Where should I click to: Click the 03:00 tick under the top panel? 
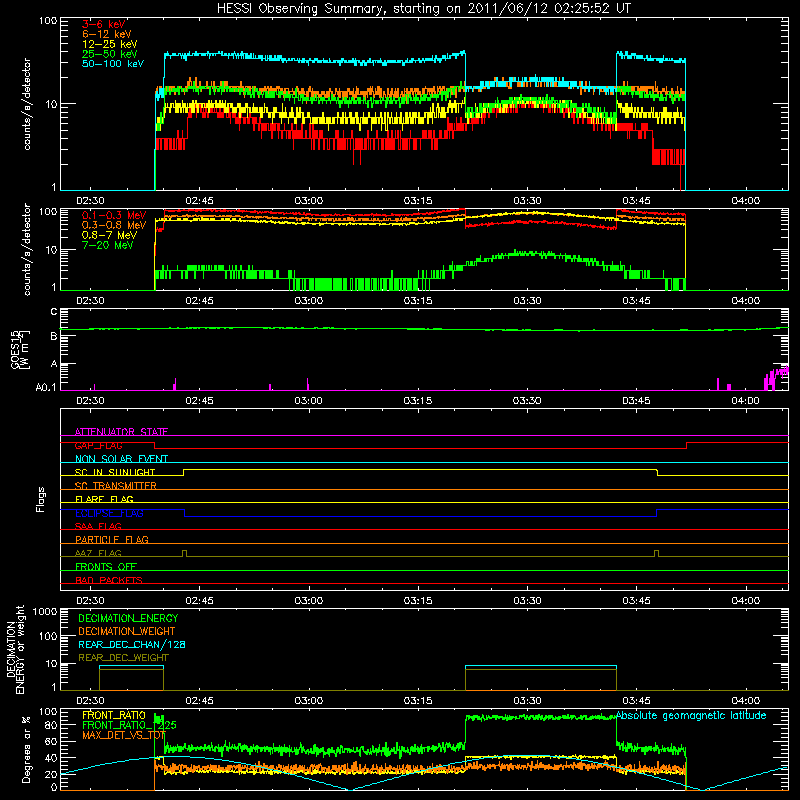[x=308, y=201]
